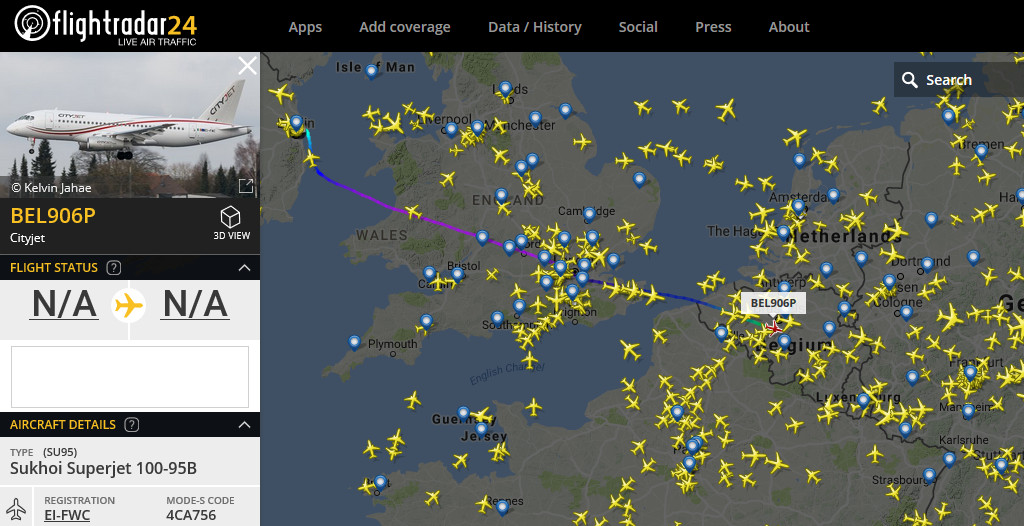Click the flight progress plane icon
This screenshot has width=1024, height=526.
point(129,304)
